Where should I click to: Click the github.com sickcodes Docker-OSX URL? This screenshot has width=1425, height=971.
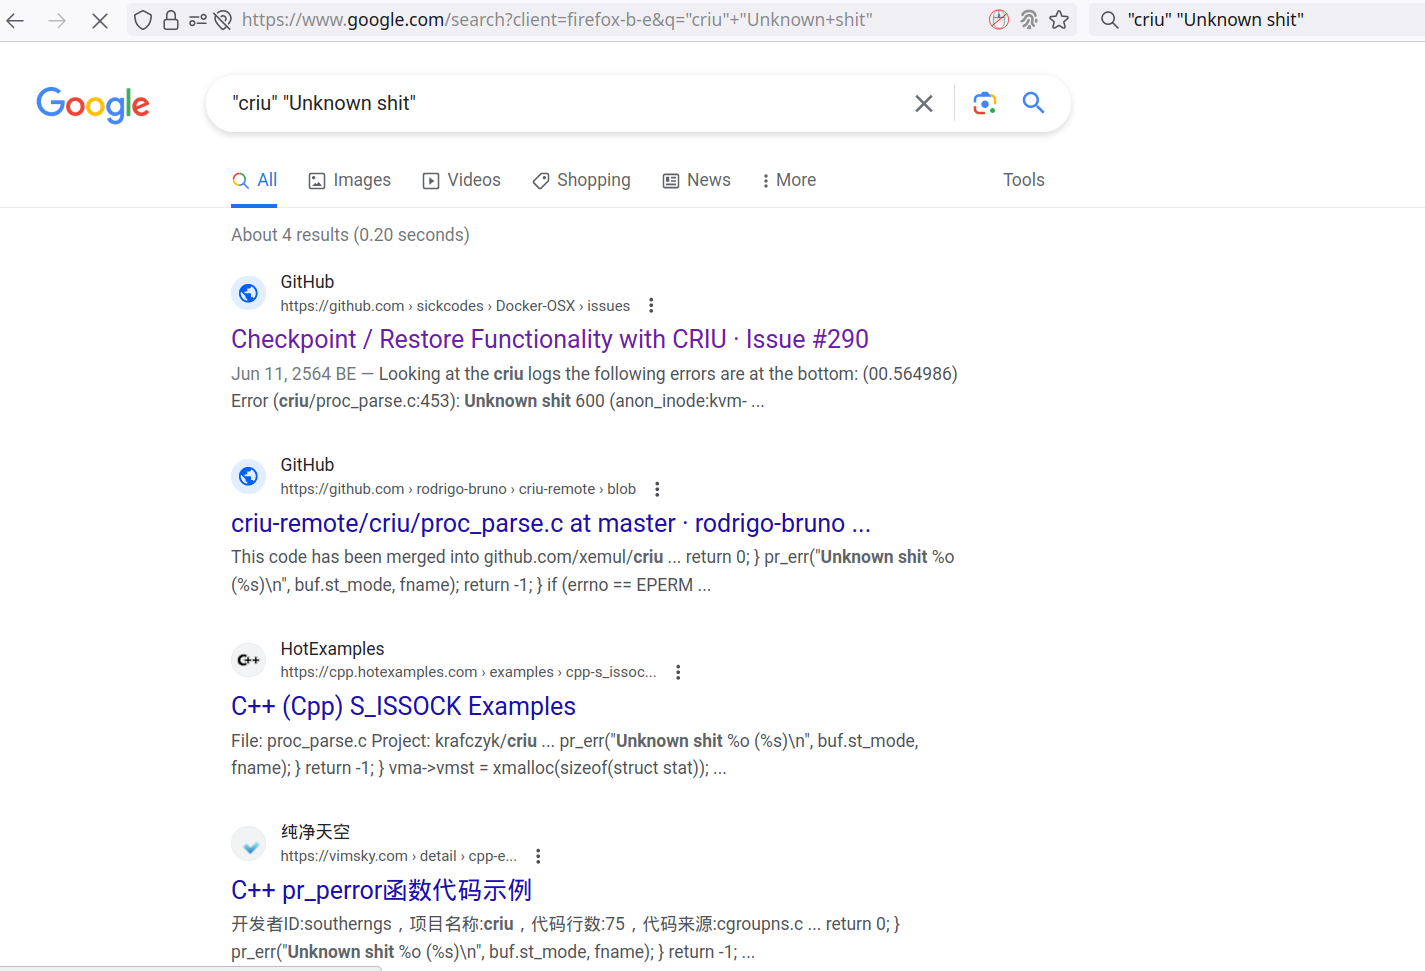click(455, 306)
